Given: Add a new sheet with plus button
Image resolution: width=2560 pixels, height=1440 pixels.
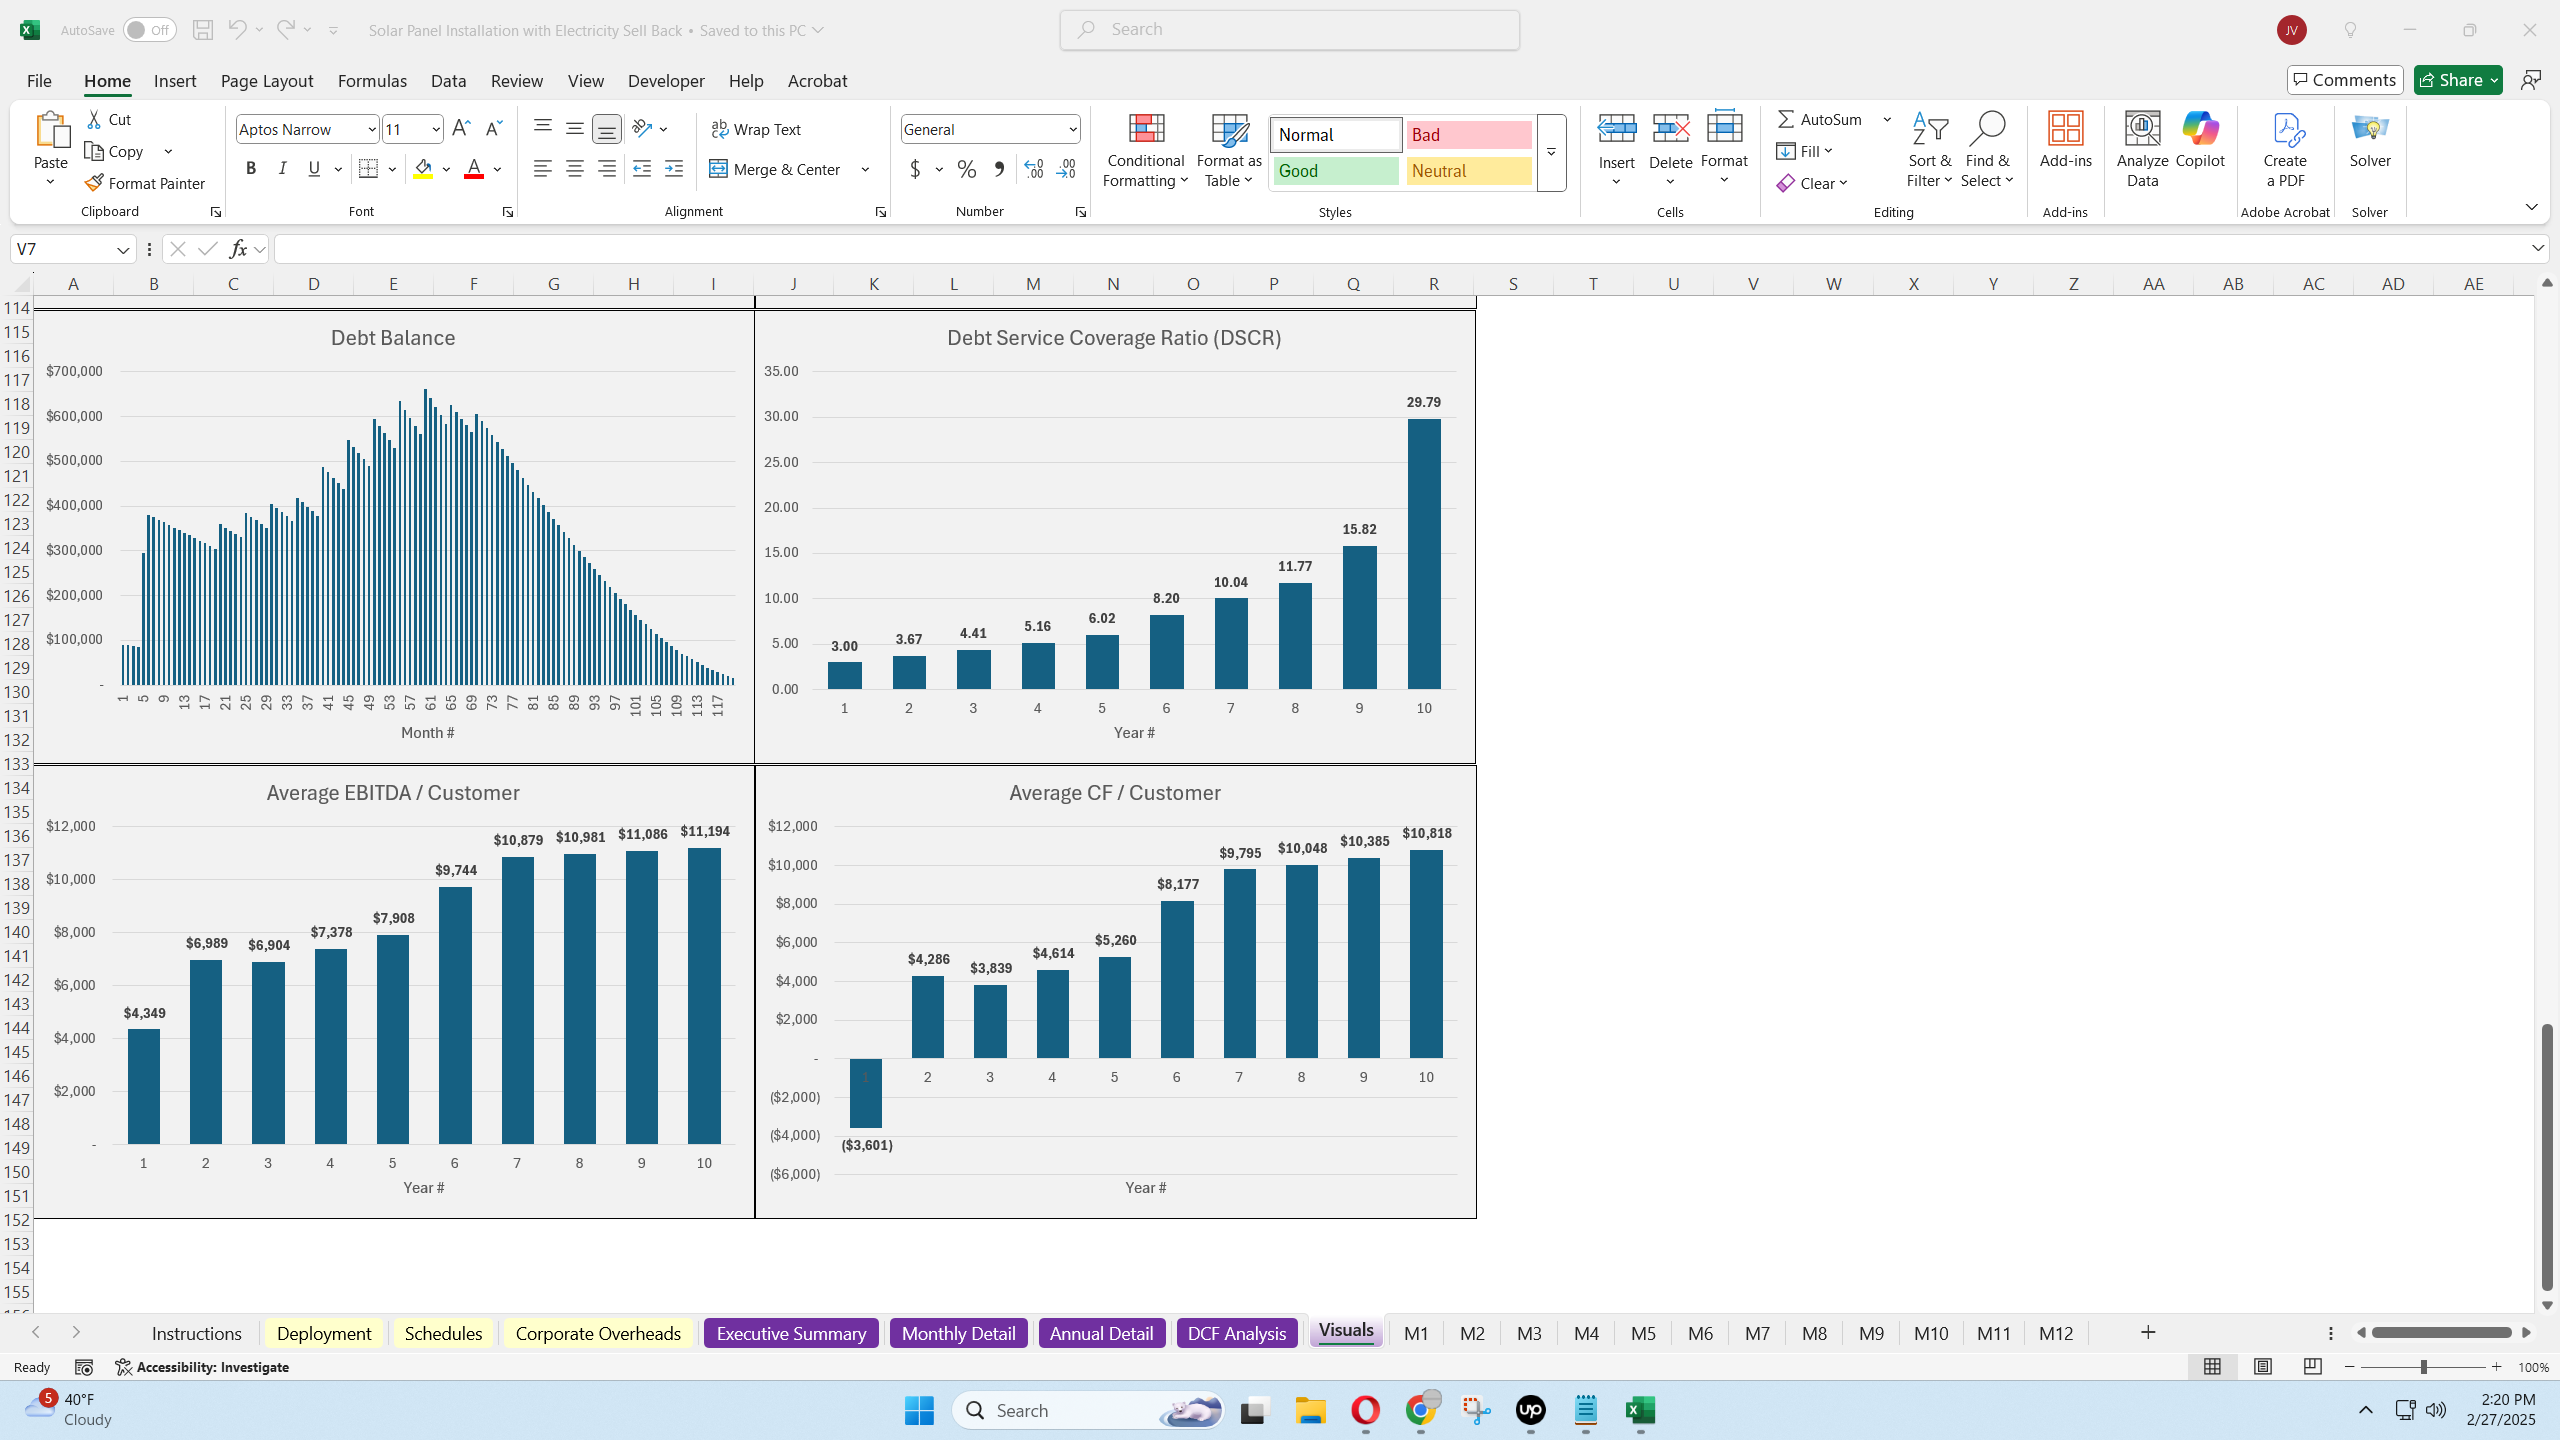Looking at the screenshot, I should (x=2147, y=1332).
